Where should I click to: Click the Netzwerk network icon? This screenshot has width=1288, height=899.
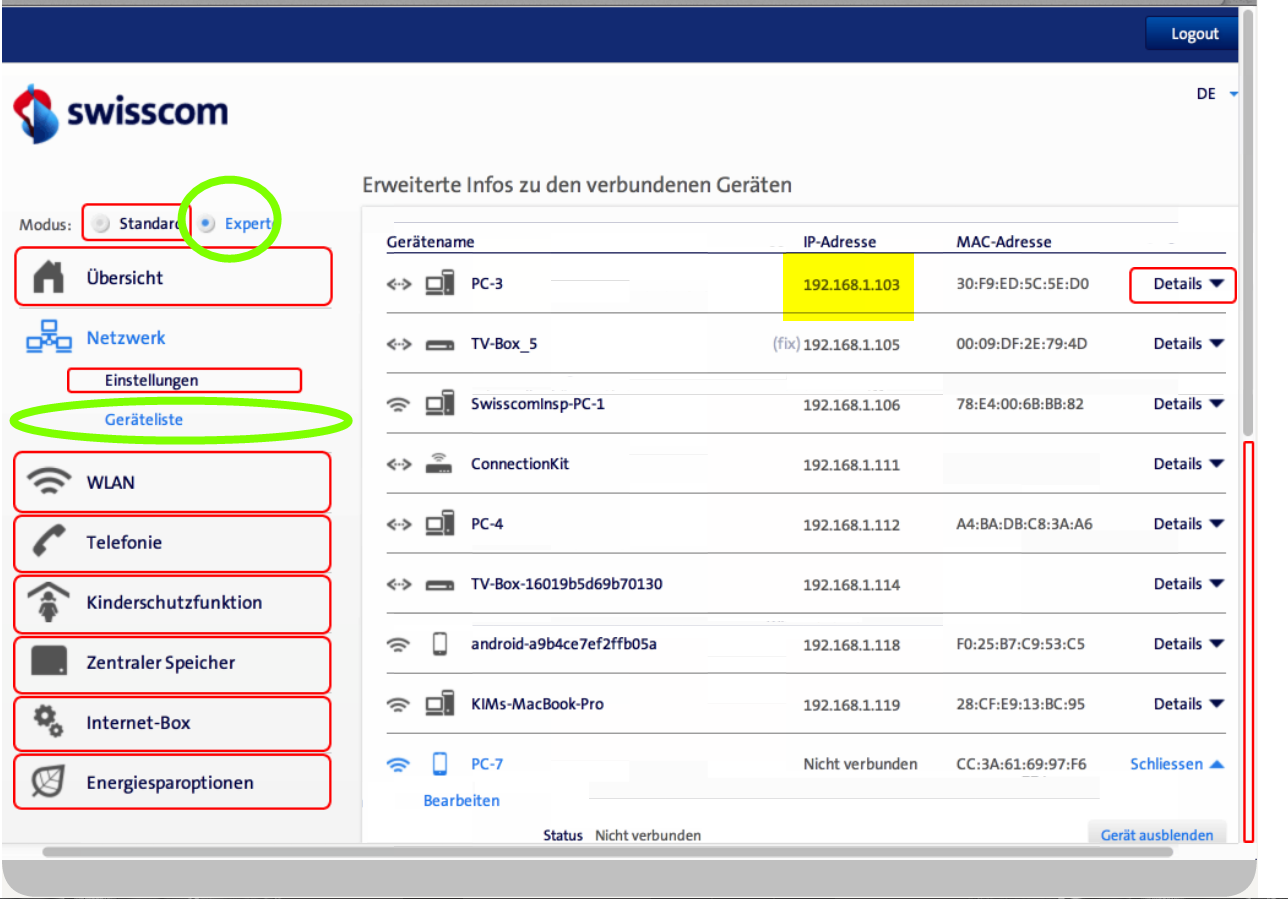point(49,338)
